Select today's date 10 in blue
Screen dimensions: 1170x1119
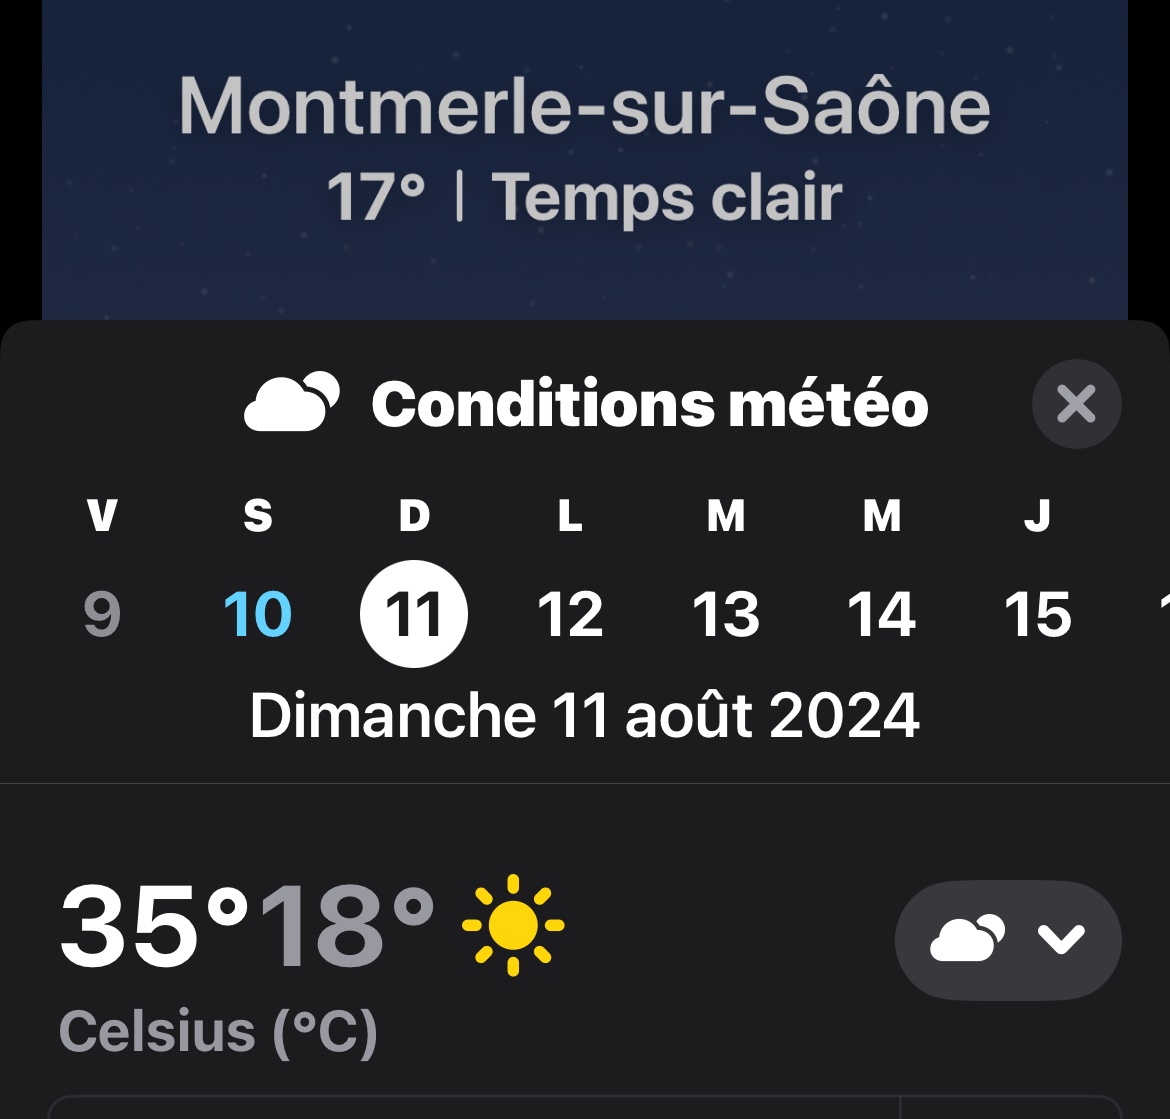coord(258,613)
